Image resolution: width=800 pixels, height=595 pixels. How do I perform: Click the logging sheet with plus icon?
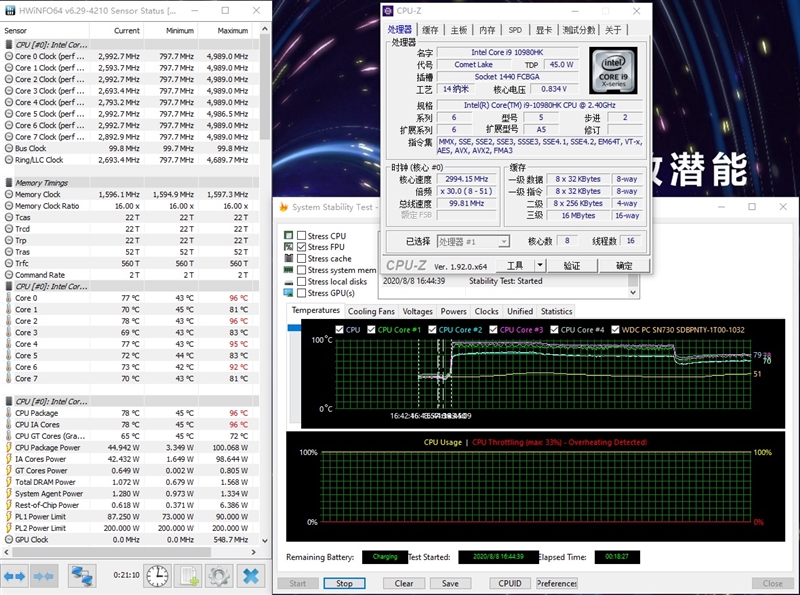click(188, 576)
